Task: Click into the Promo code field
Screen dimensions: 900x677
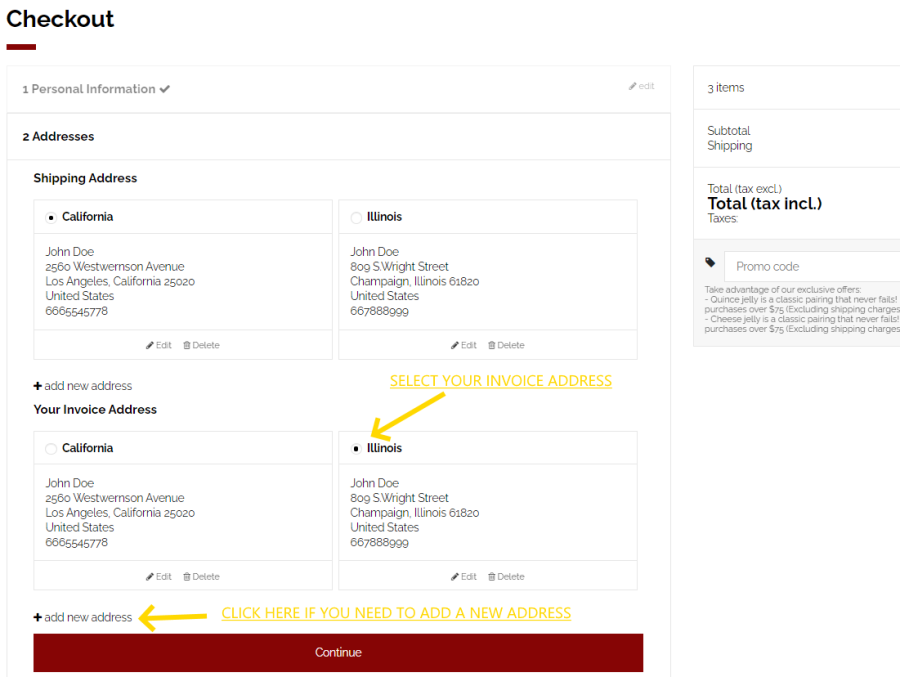Action: point(810,266)
